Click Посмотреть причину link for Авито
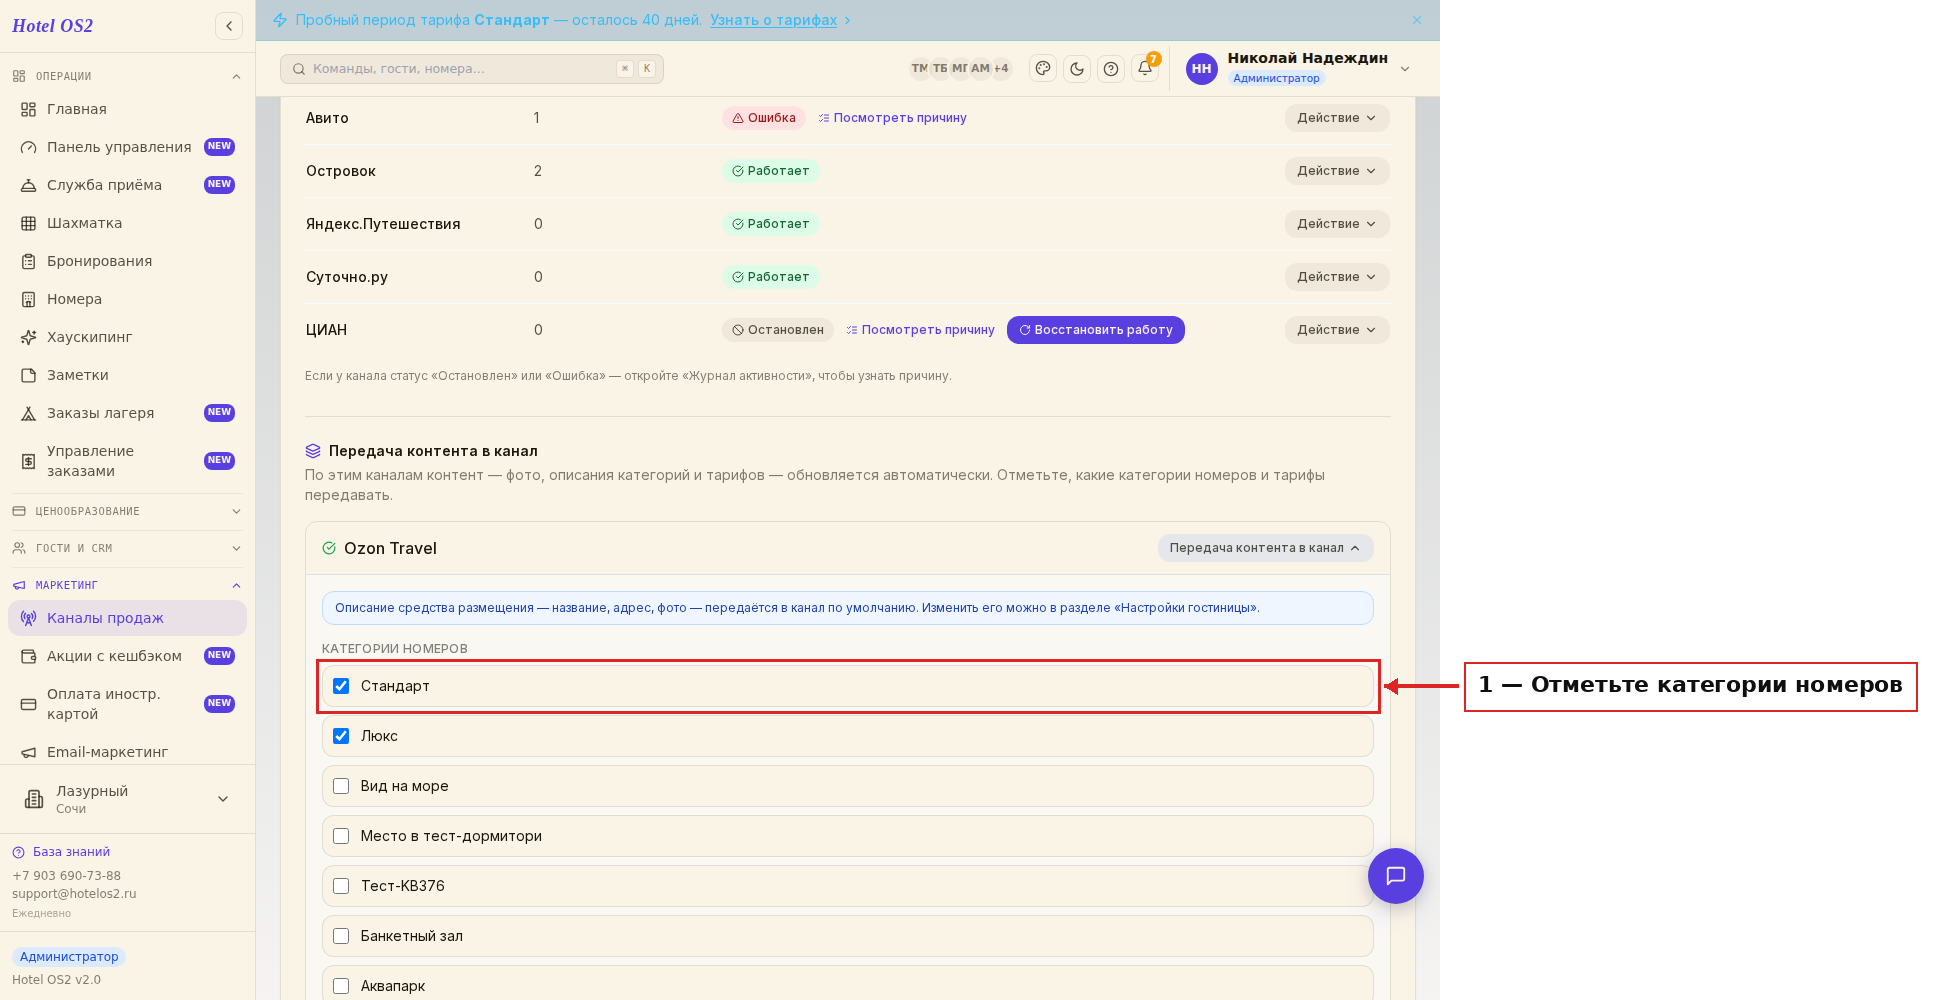 coord(892,118)
